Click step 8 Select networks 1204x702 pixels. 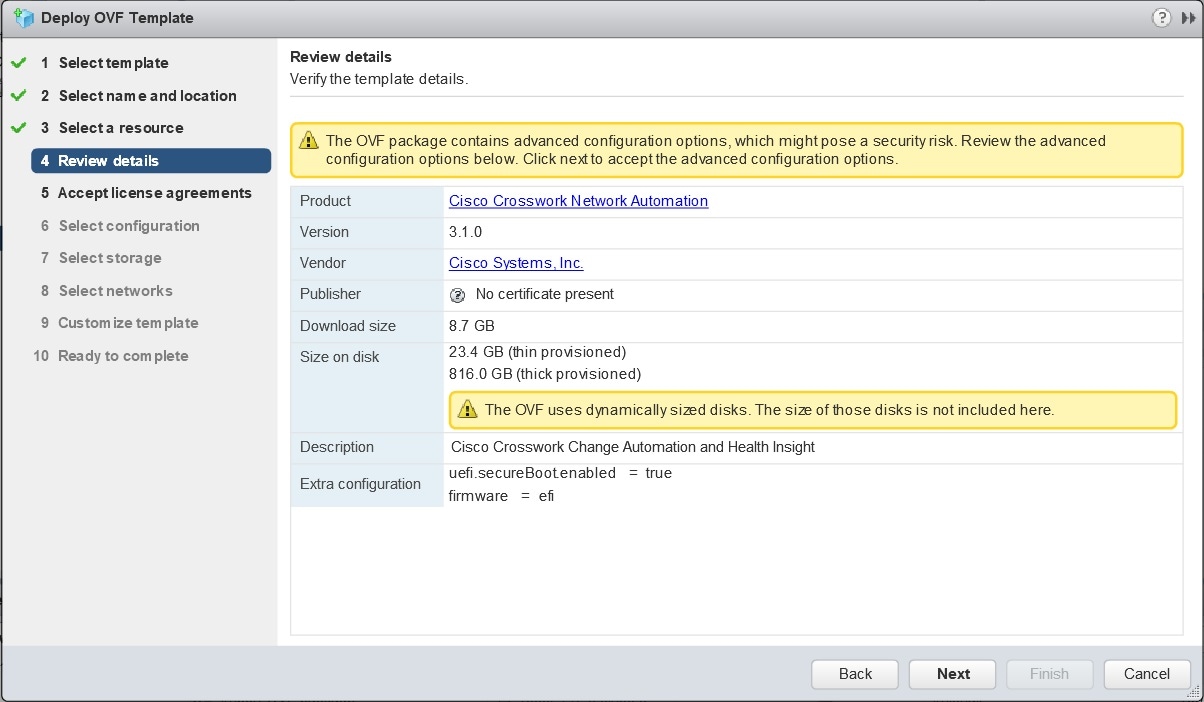click(x=106, y=291)
